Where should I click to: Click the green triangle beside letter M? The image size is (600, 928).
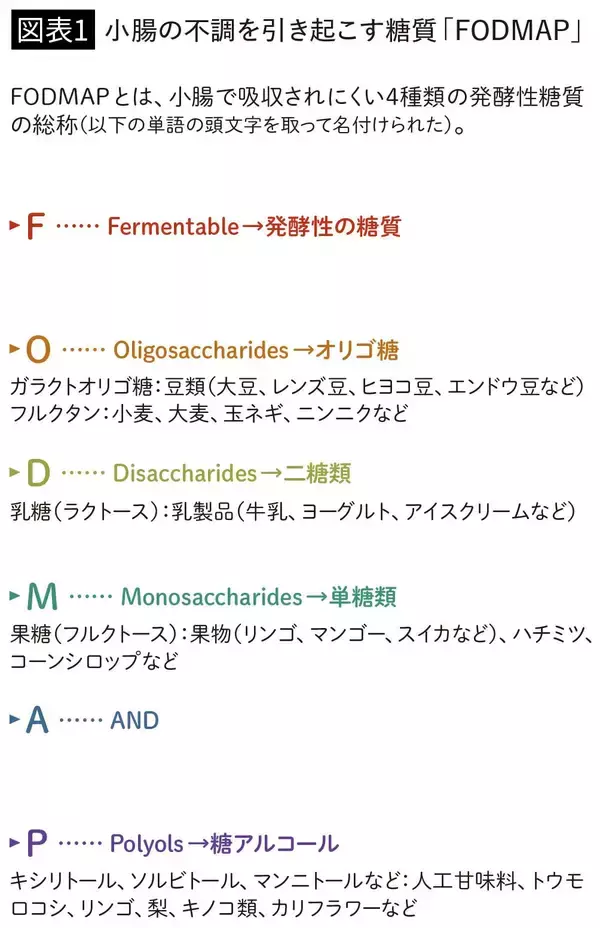click(x=14, y=595)
